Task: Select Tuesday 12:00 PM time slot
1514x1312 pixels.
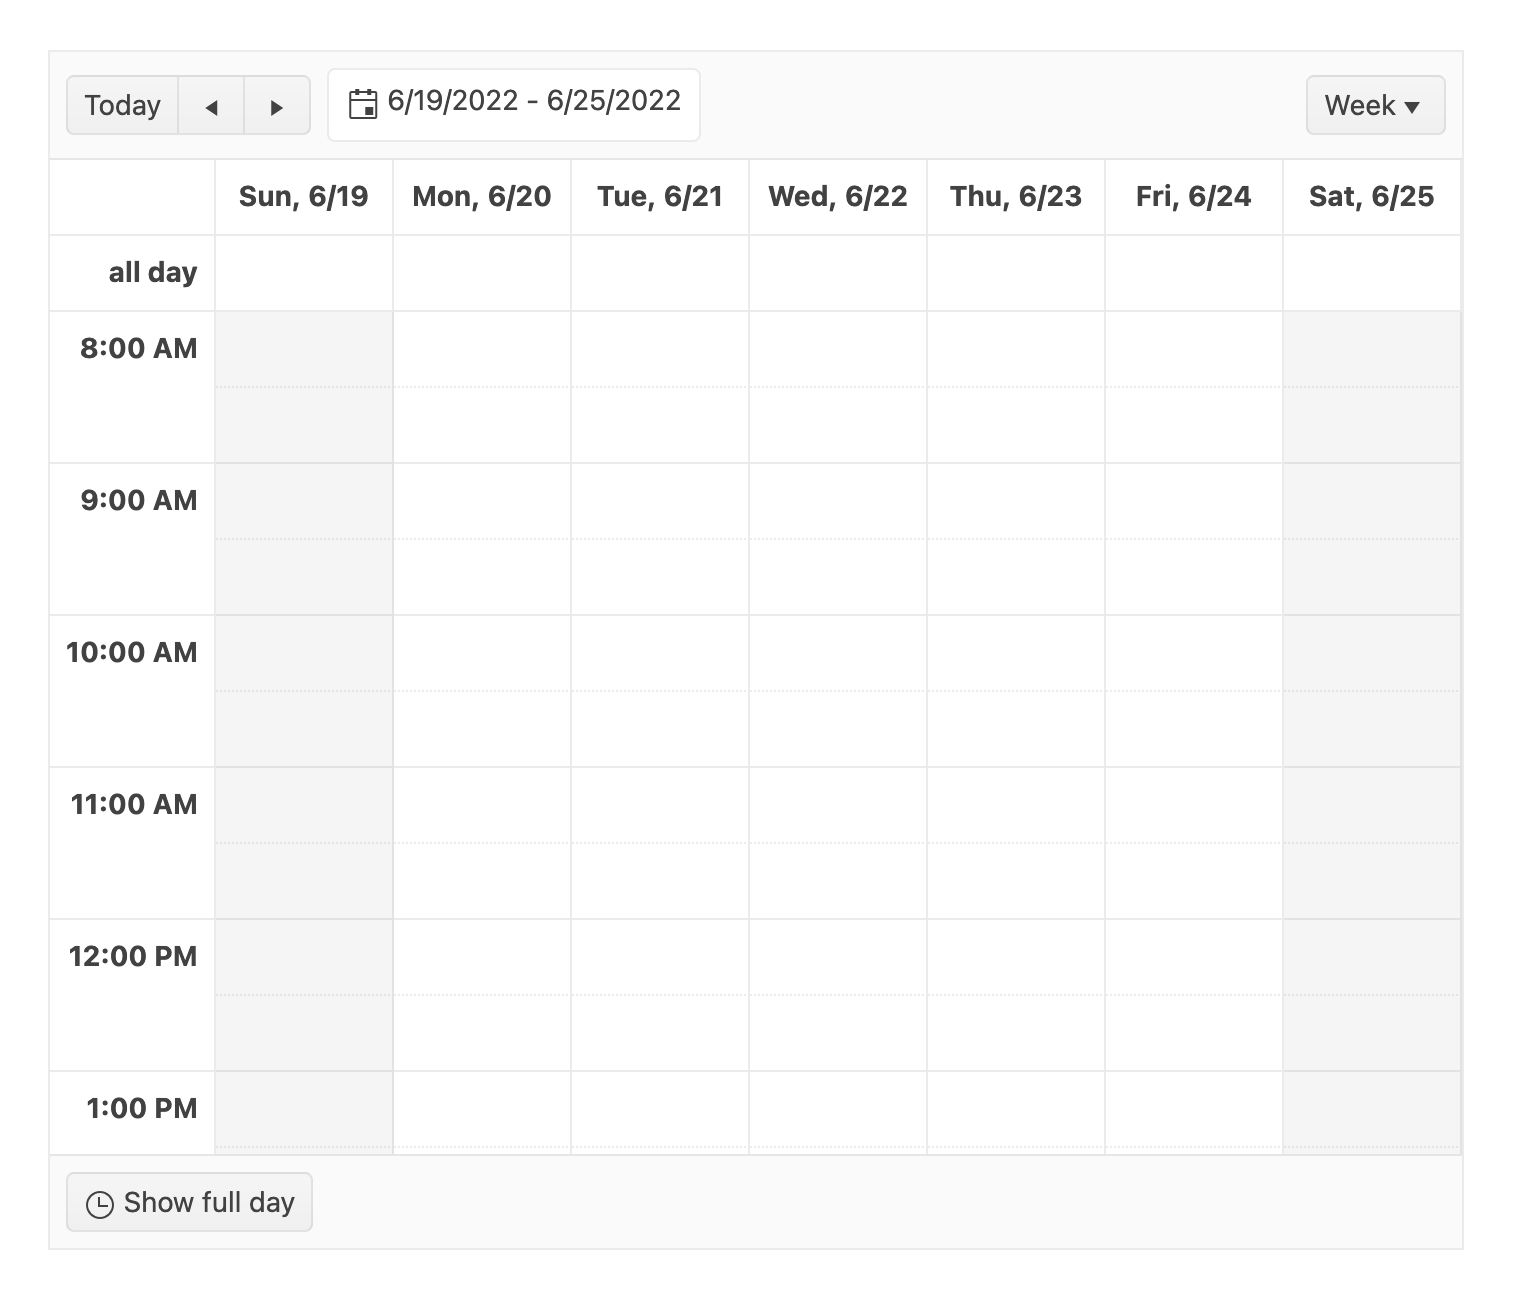Action: [x=660, y=957]
